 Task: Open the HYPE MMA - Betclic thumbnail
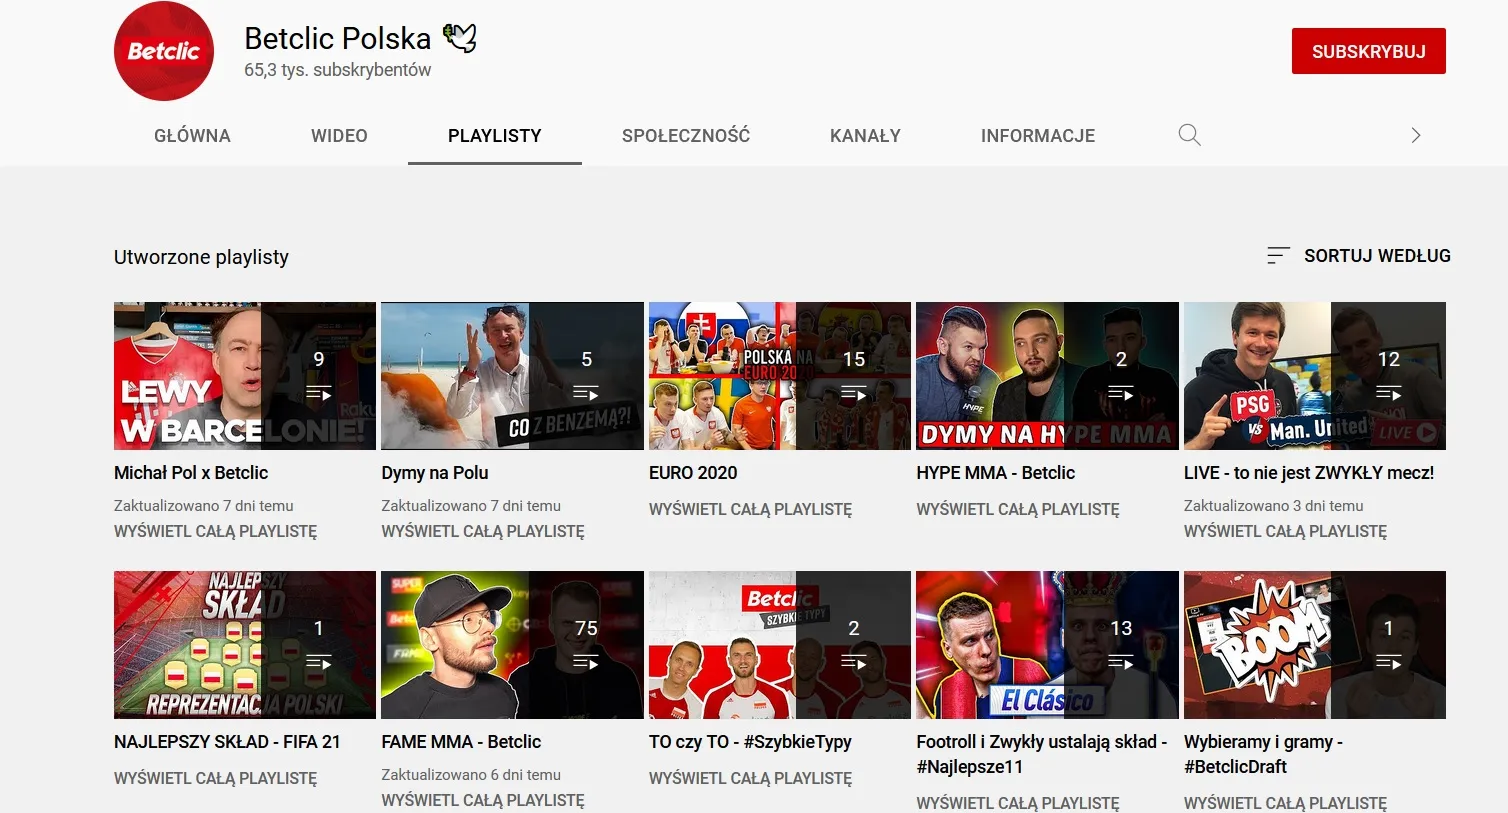[1047, 376]
